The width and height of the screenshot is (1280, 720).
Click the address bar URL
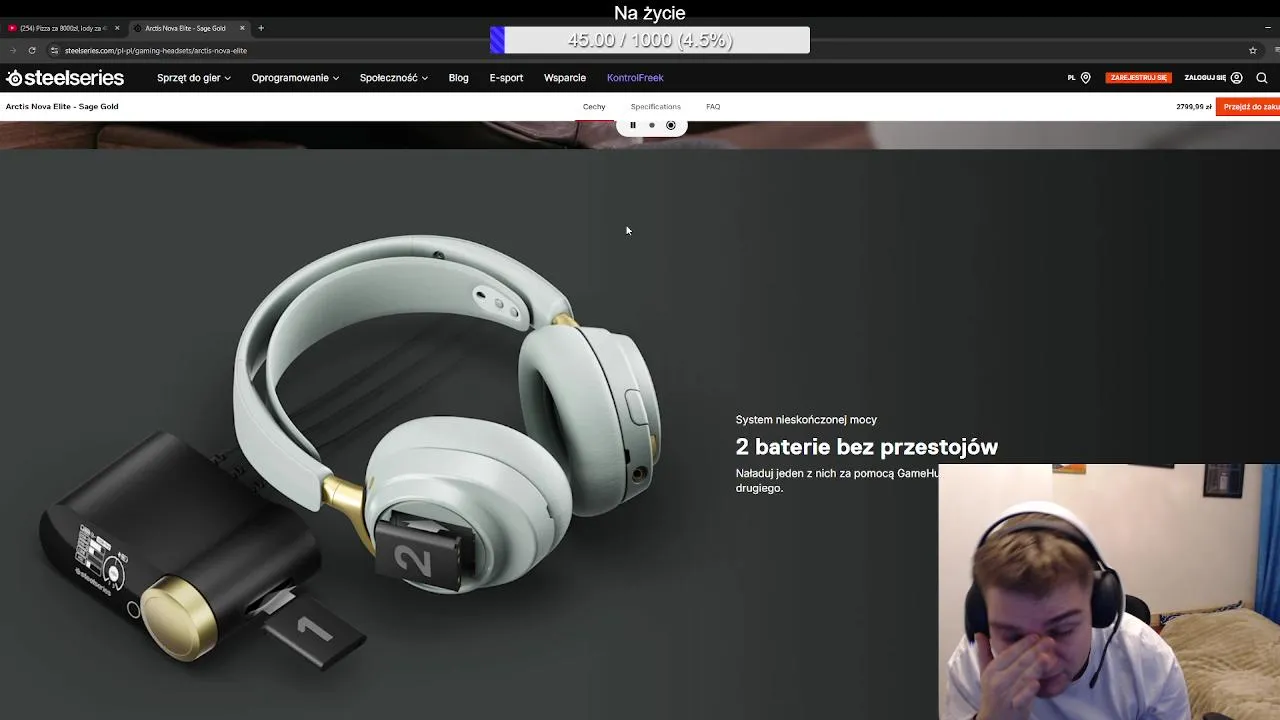pyautogui.click(x=156, y=50)
